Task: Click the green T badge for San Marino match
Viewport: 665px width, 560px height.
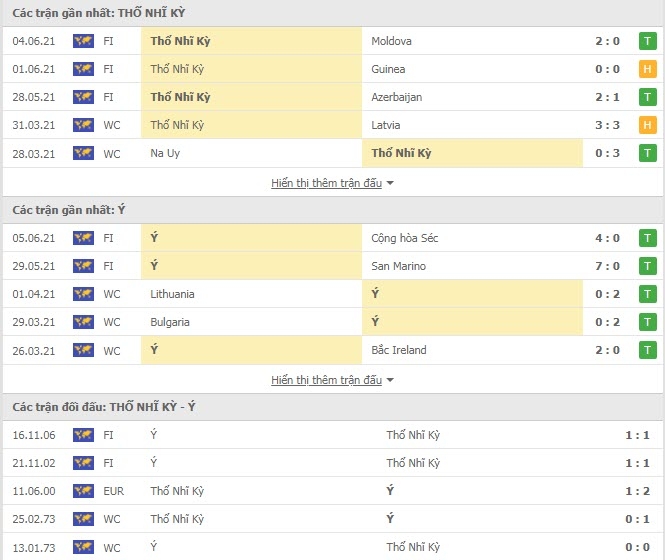Action: pos(647,266)
